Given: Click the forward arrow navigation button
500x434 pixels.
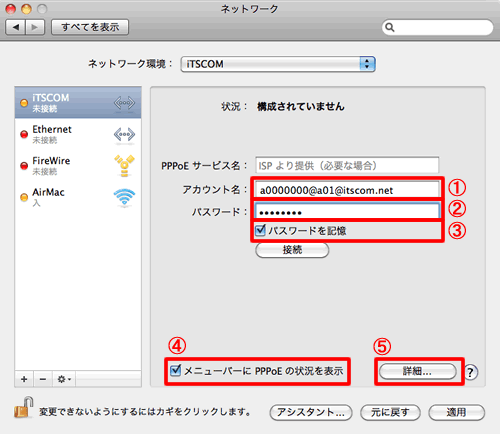Looking at the screenshot, I should point(35,27).
